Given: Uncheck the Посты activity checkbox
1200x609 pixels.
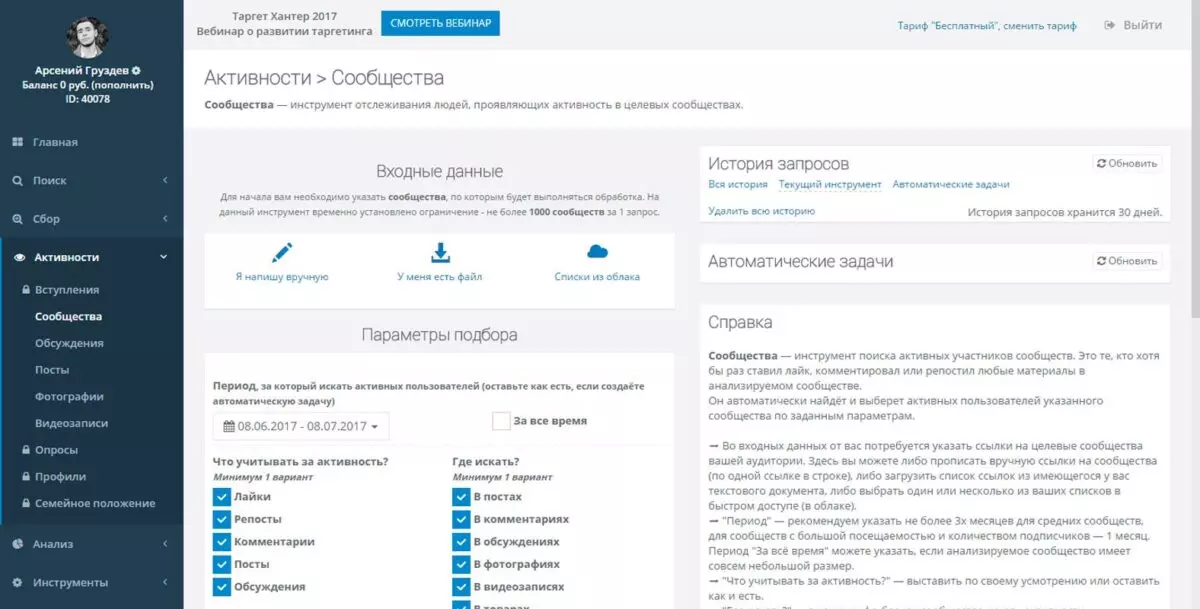Looking at the screenshot, I should click(222, 564).
